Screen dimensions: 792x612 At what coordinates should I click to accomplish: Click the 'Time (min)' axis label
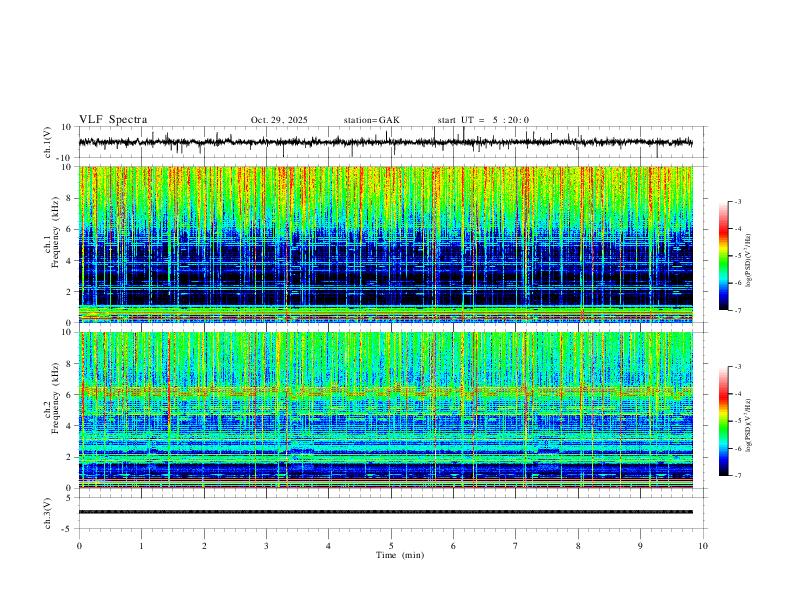pos(400,555)
